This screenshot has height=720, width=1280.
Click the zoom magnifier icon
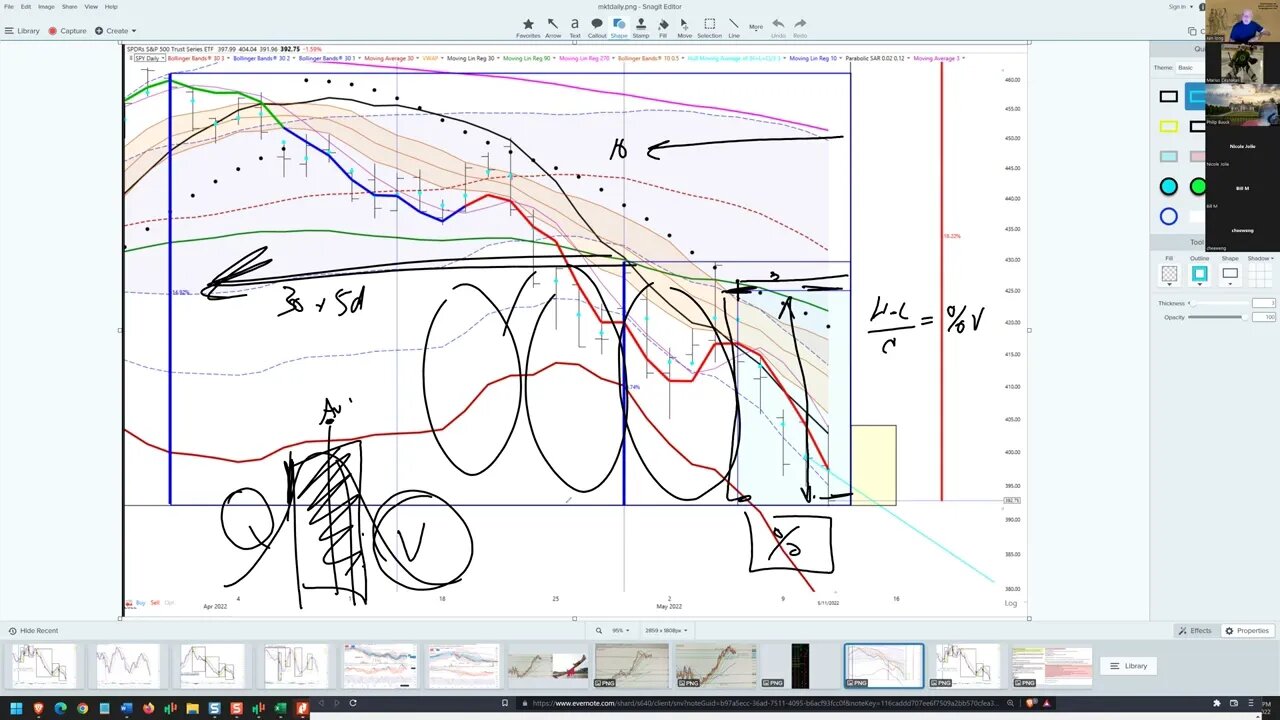pos(599,631)
